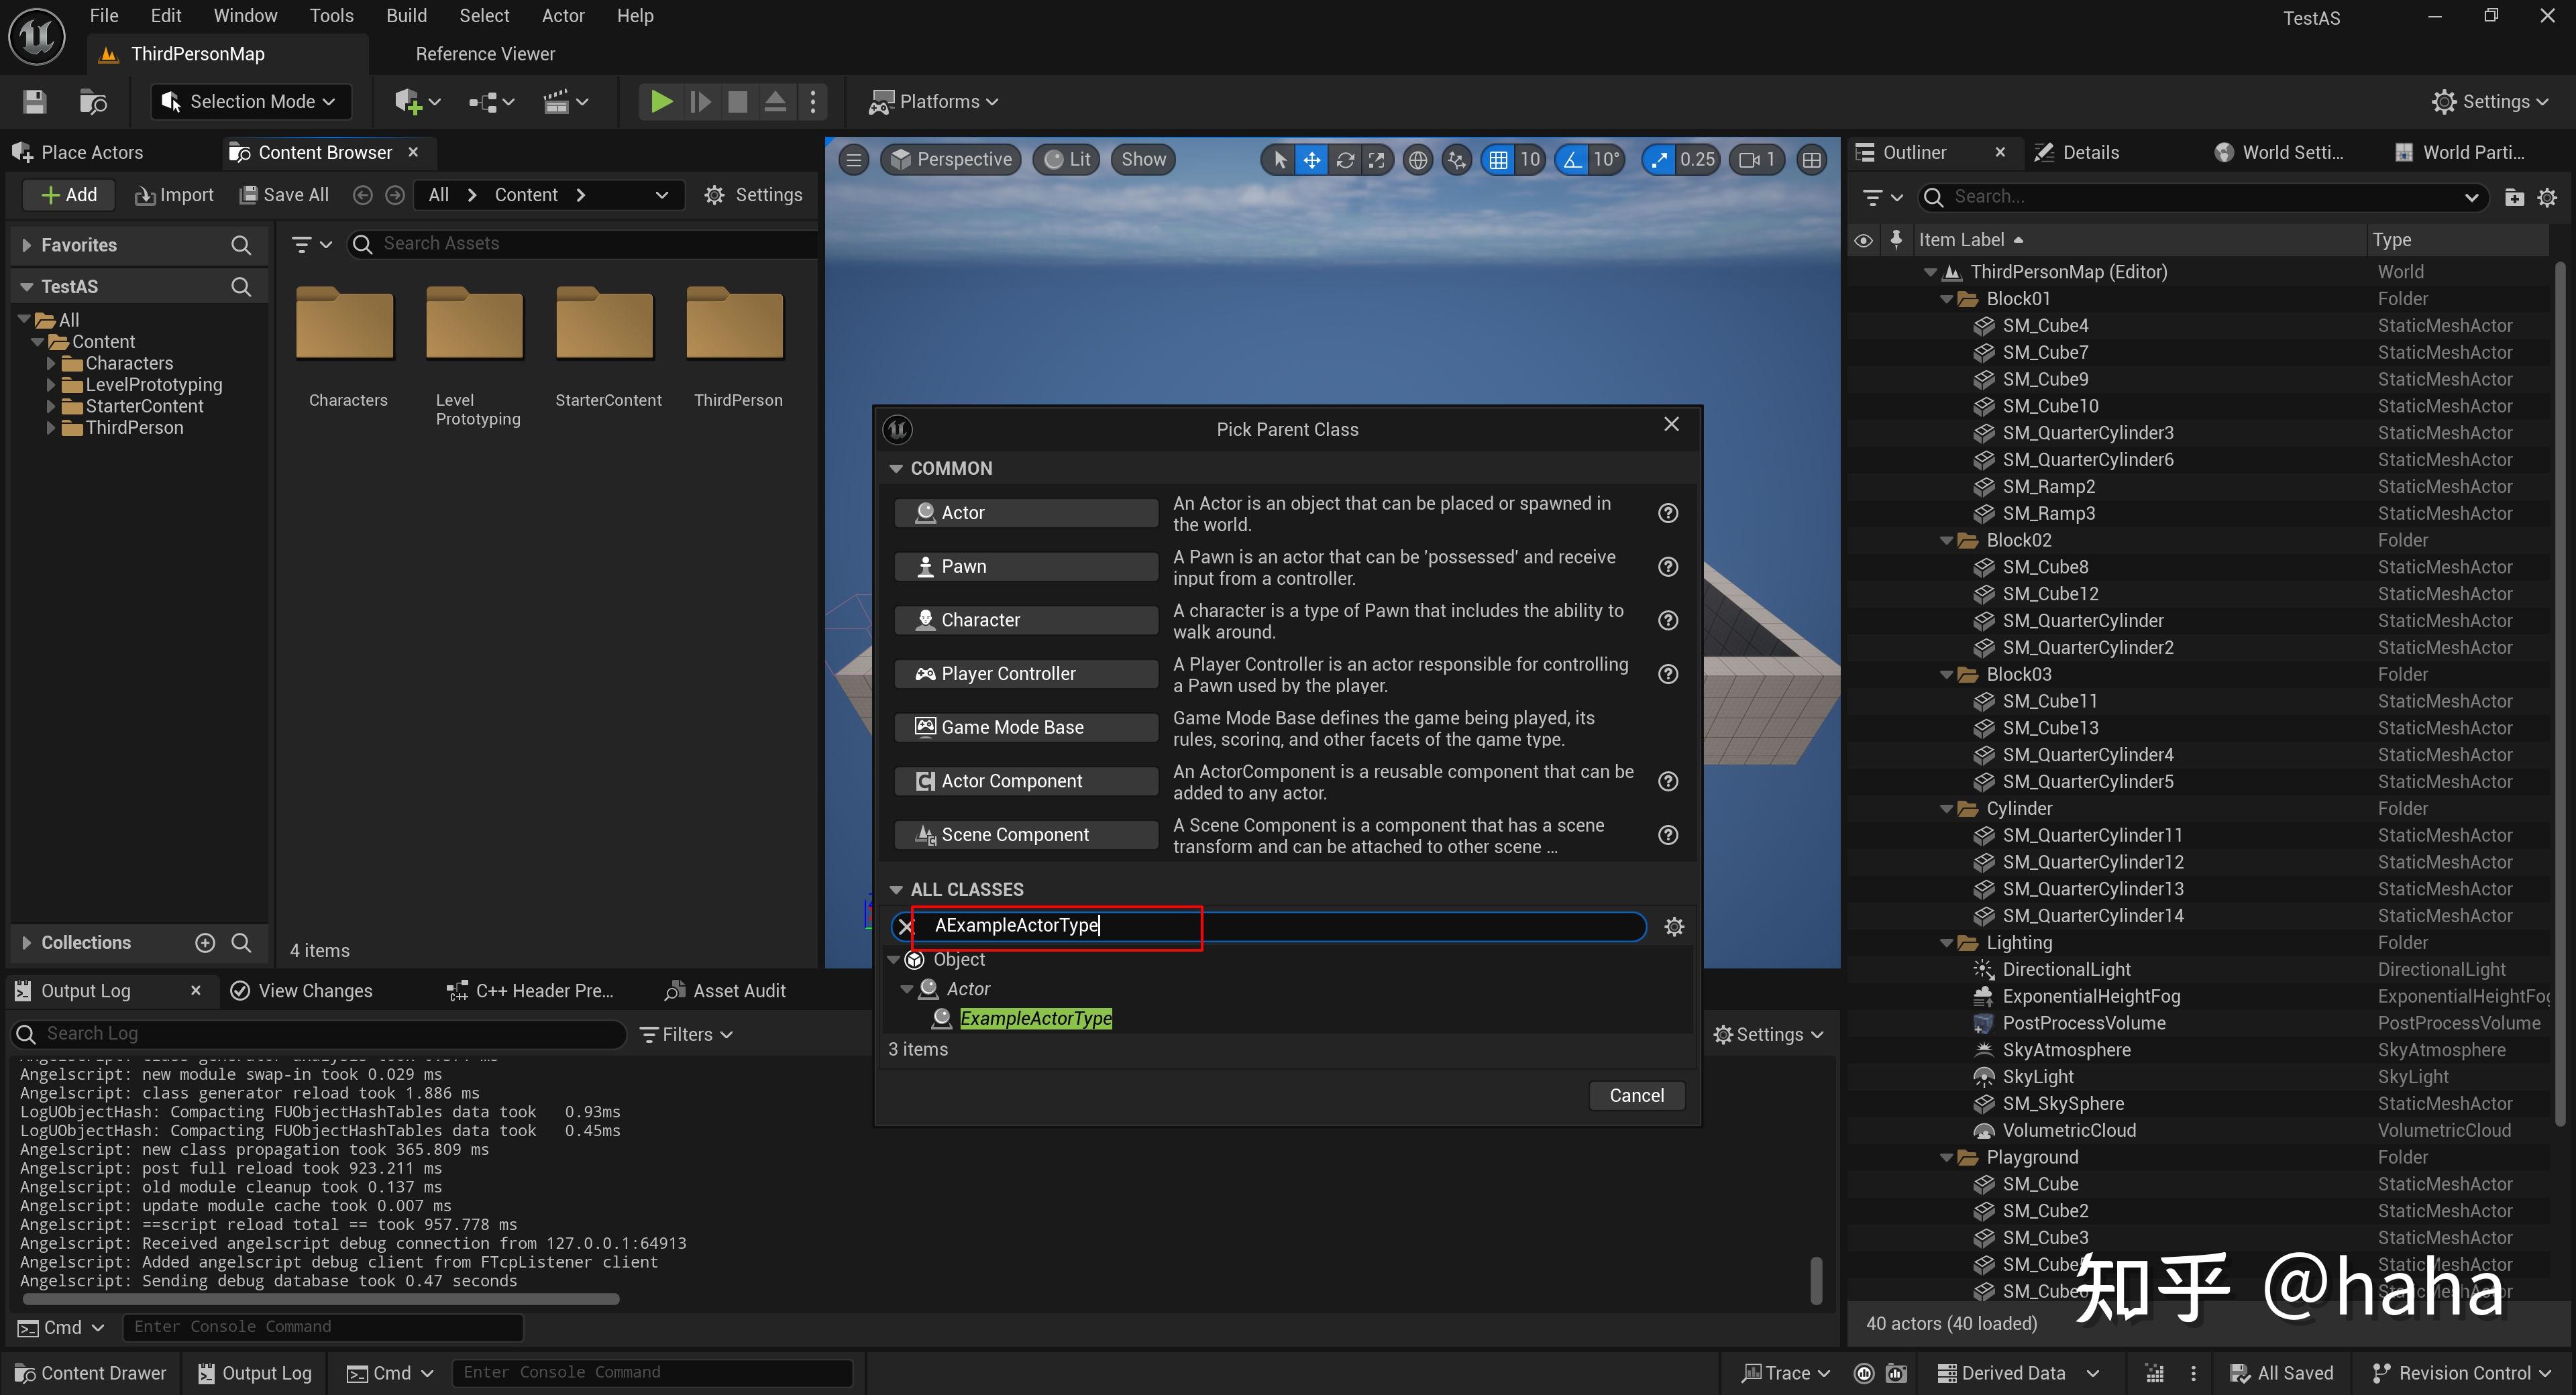Add a new collection with plus icon
Image resolution: width=2576 pixels, height=1395 pixels.
click(205, 943)
